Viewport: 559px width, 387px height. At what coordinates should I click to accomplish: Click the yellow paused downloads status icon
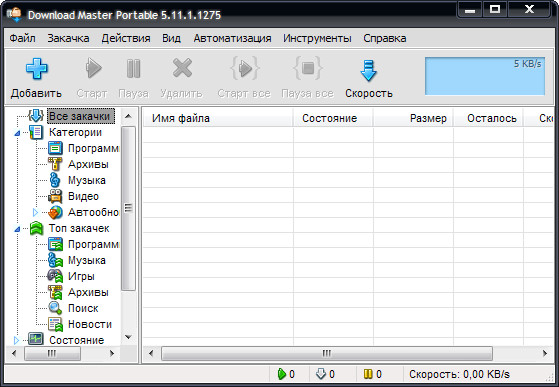(368, 374)
